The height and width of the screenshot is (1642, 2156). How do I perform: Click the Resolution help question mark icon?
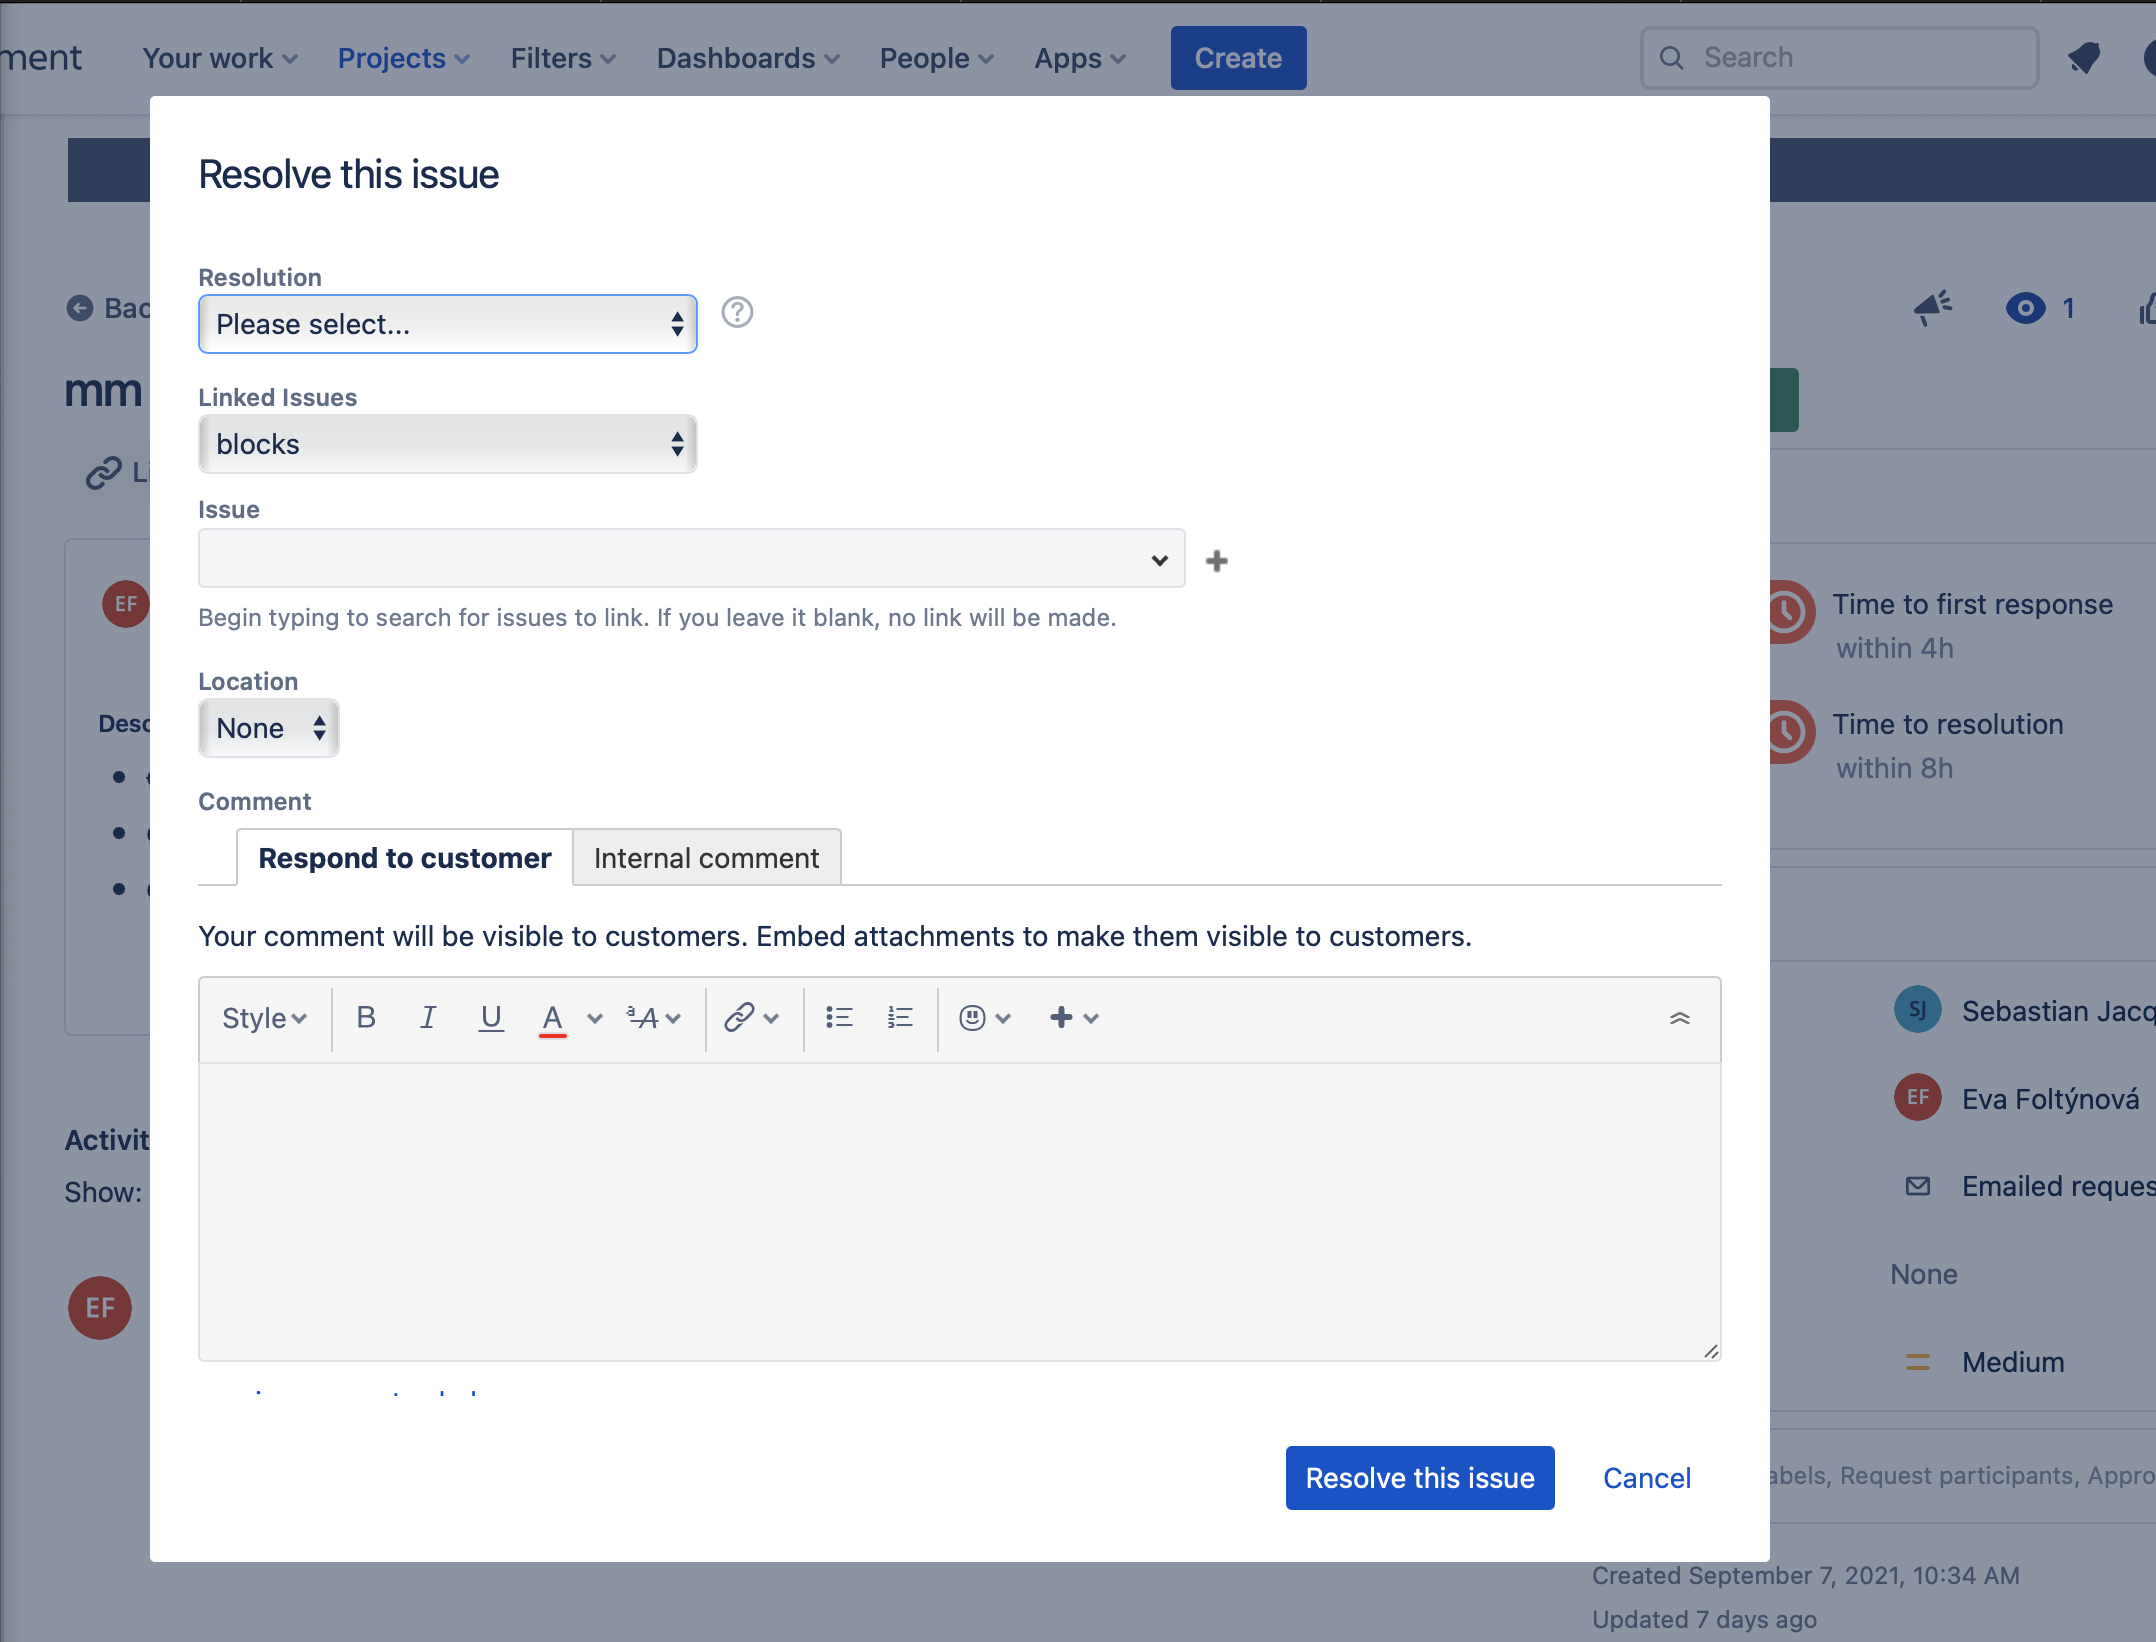[737, 313]
